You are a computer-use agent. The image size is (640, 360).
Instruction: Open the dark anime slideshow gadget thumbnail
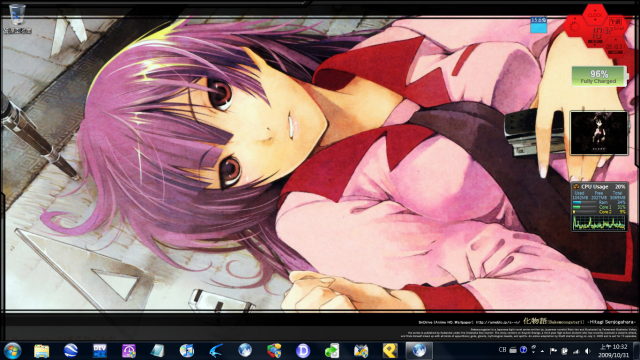(x=599, y=133)
